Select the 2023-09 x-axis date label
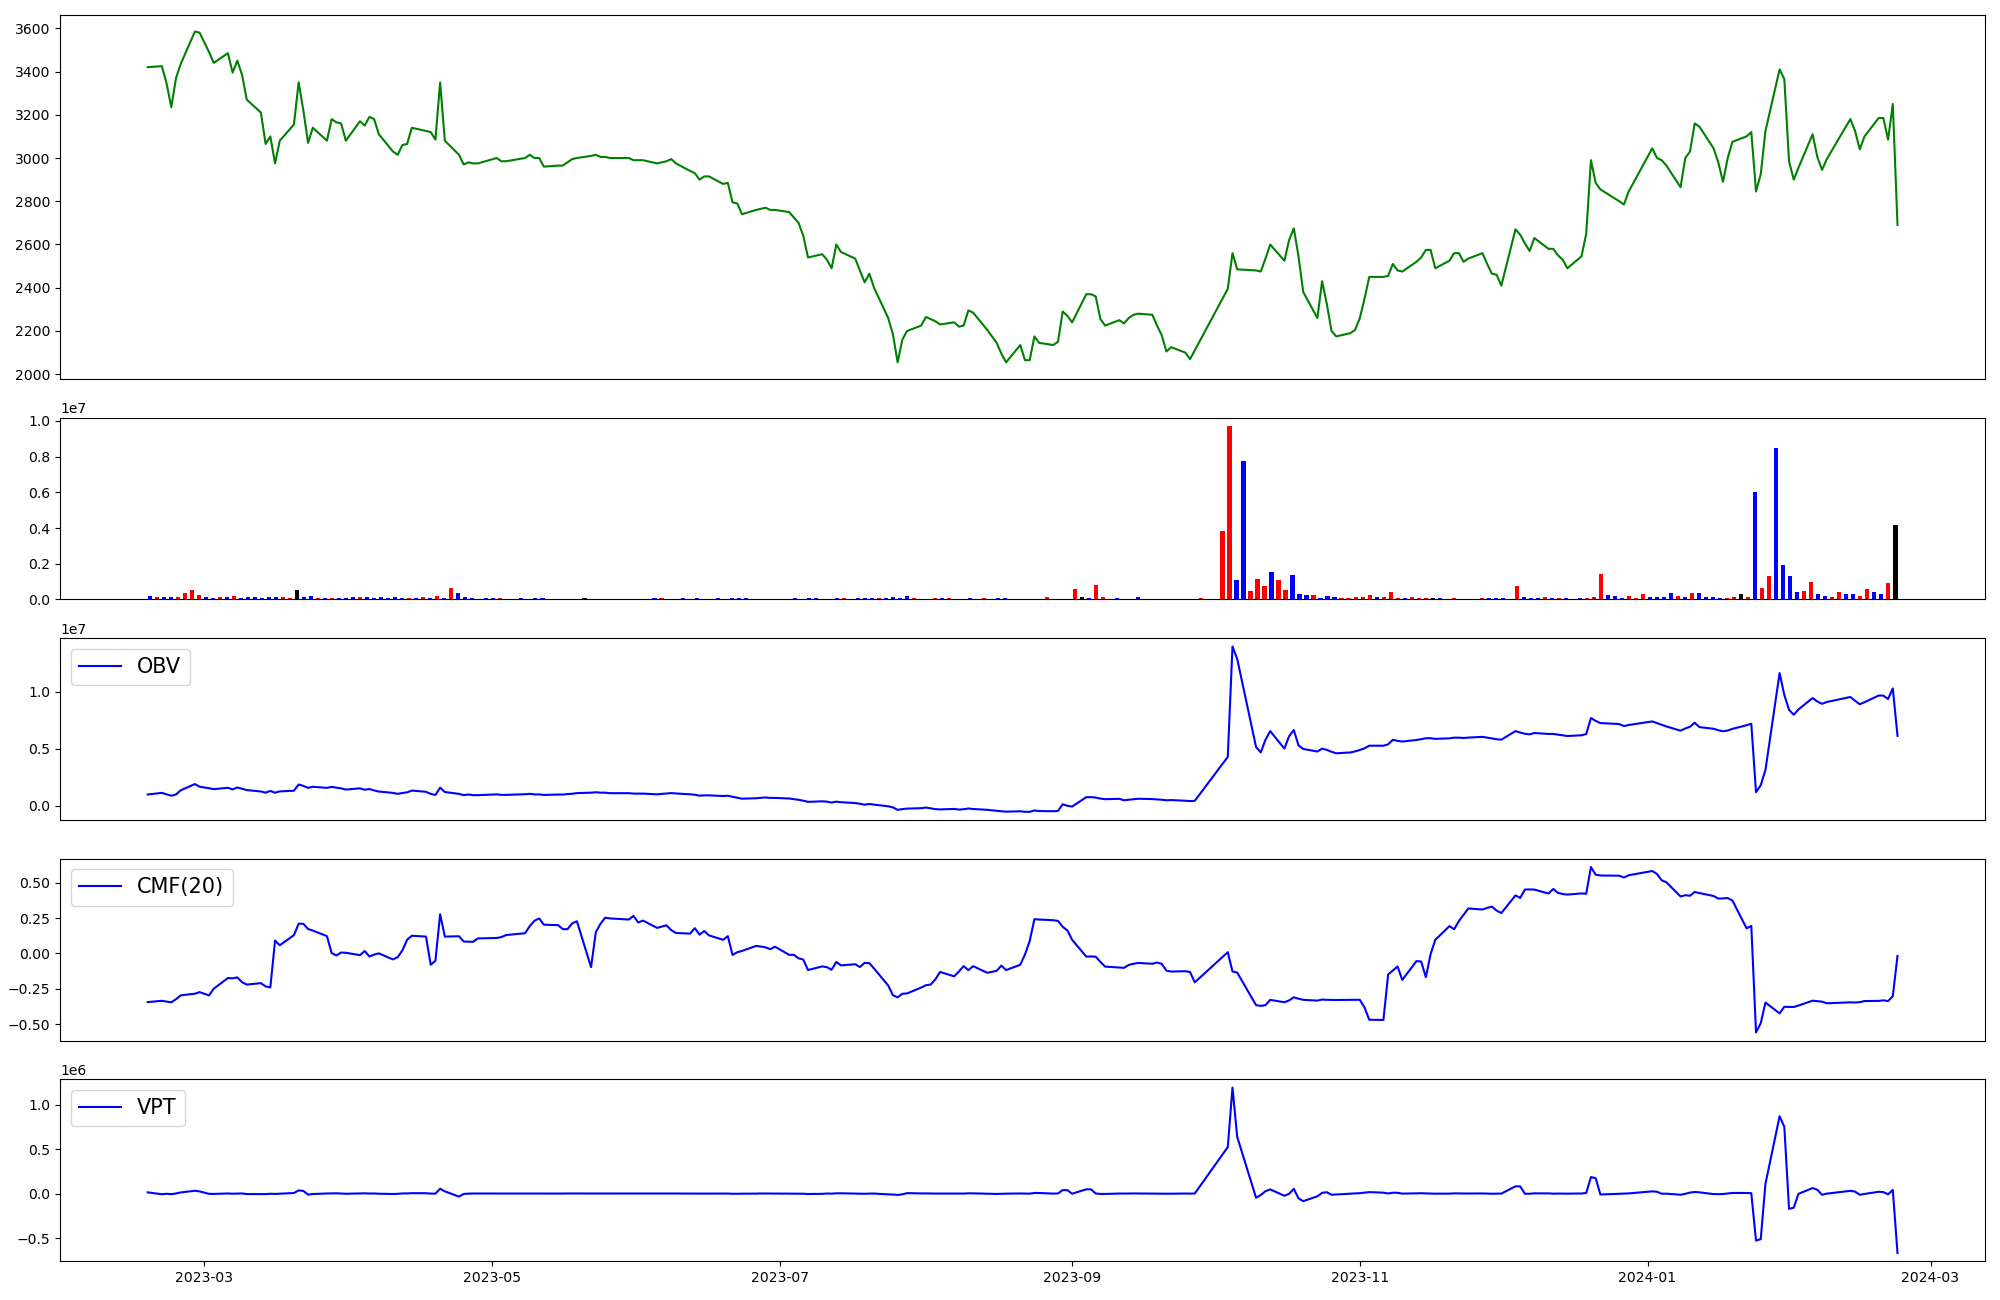The width and height of the screenshot is (2000, 1300). tap(1072, 1277)
